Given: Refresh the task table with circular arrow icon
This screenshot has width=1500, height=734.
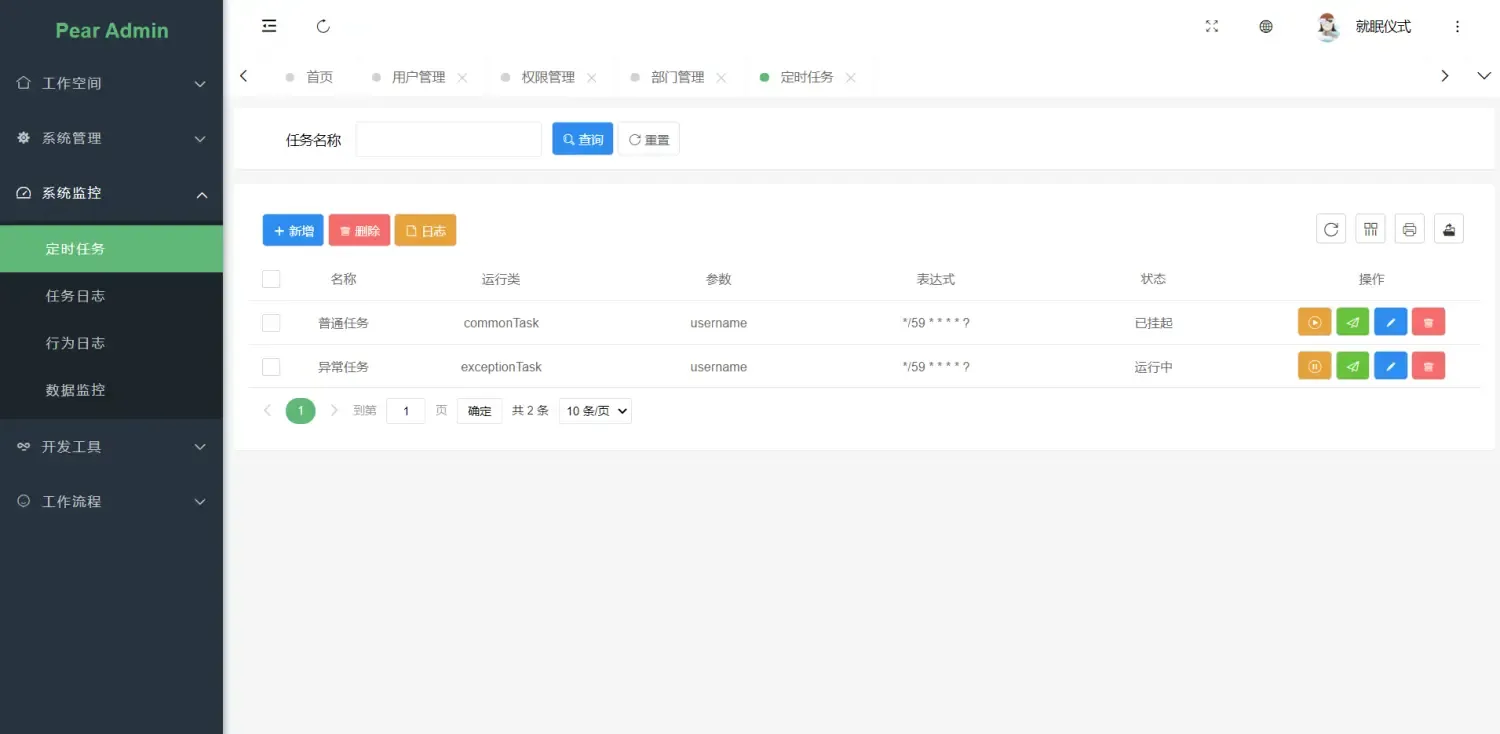Looking at the screenshot, I should 1330,228.
